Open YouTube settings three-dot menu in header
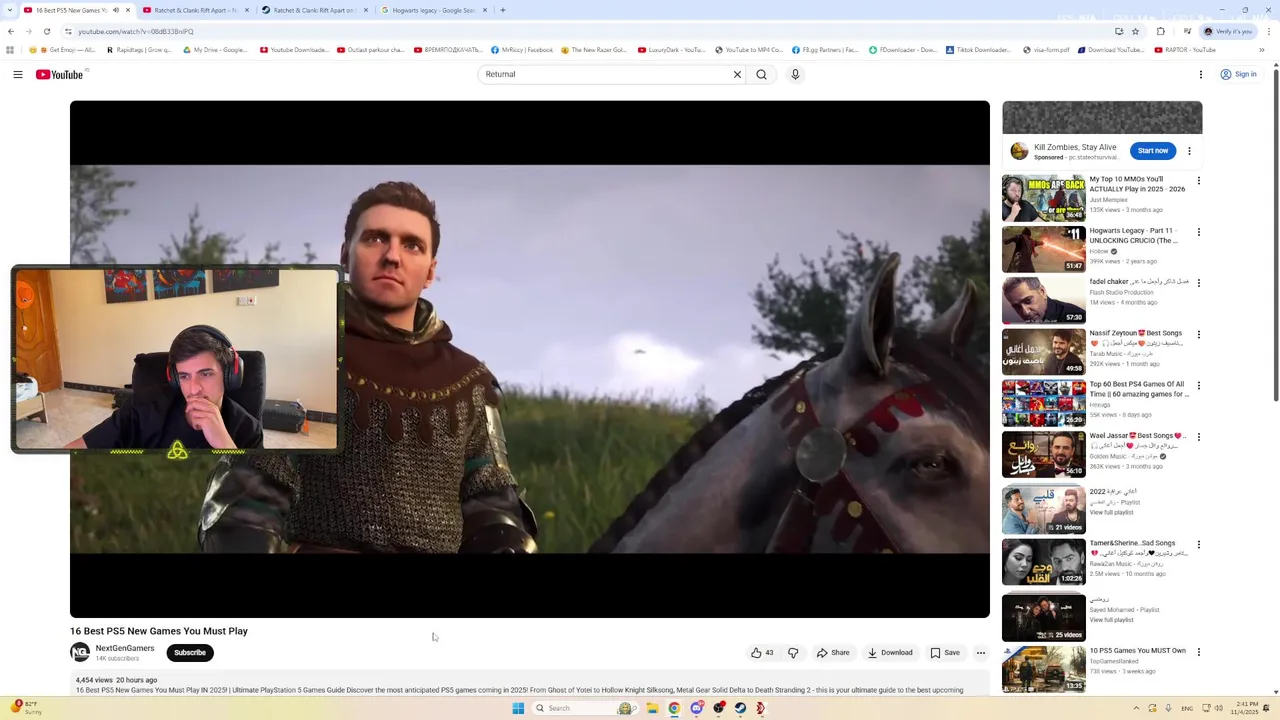The height and width of the screenshot is (720, 1280). [x=1201, y=74]
